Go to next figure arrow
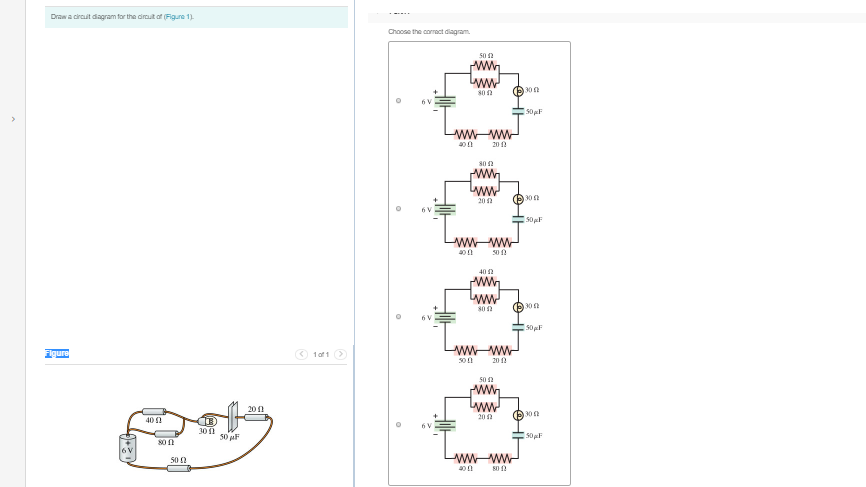 tap(340, 354)
